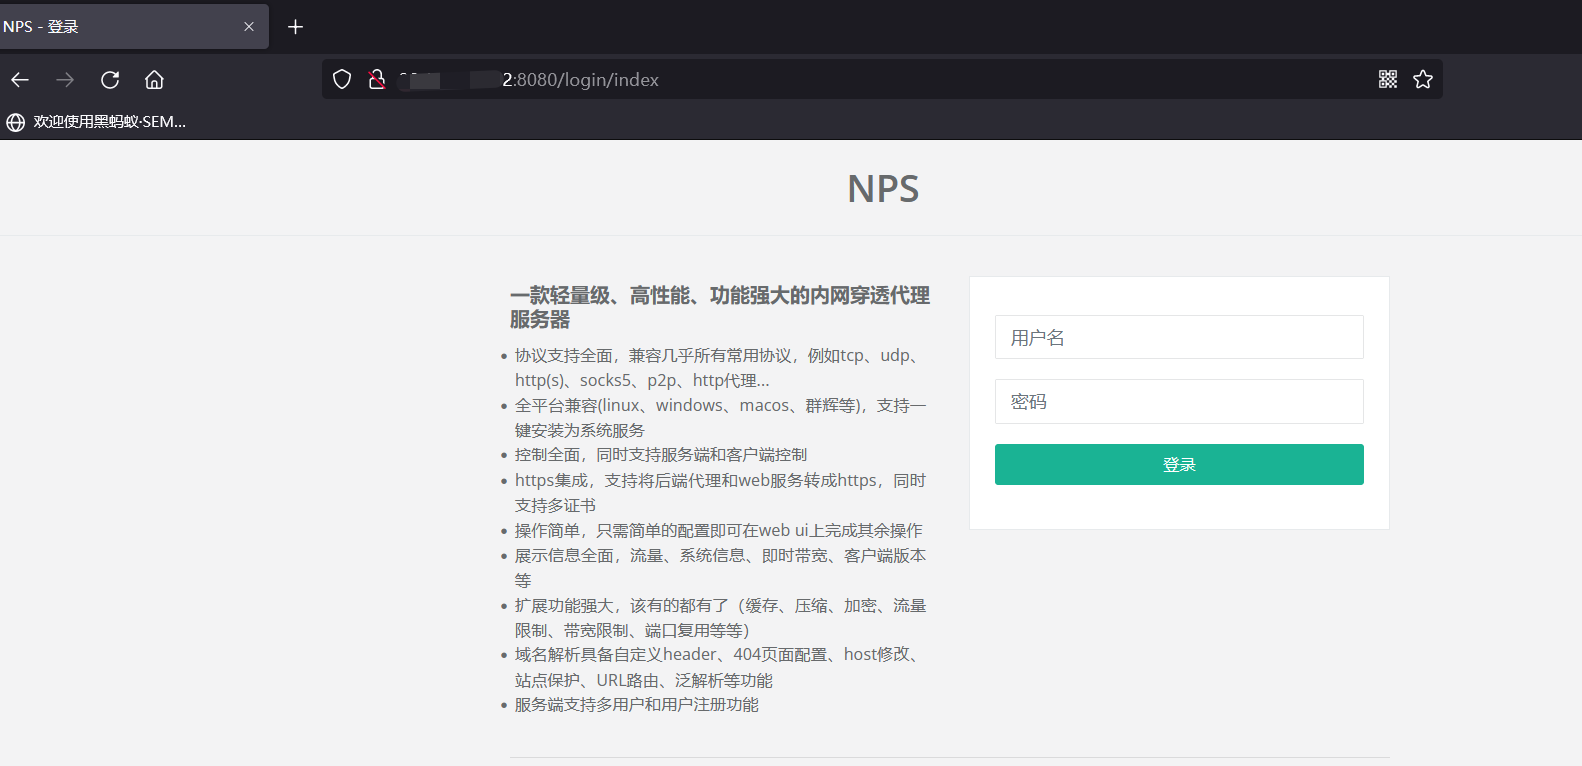Click the NPS page heading

pos(883,189)
